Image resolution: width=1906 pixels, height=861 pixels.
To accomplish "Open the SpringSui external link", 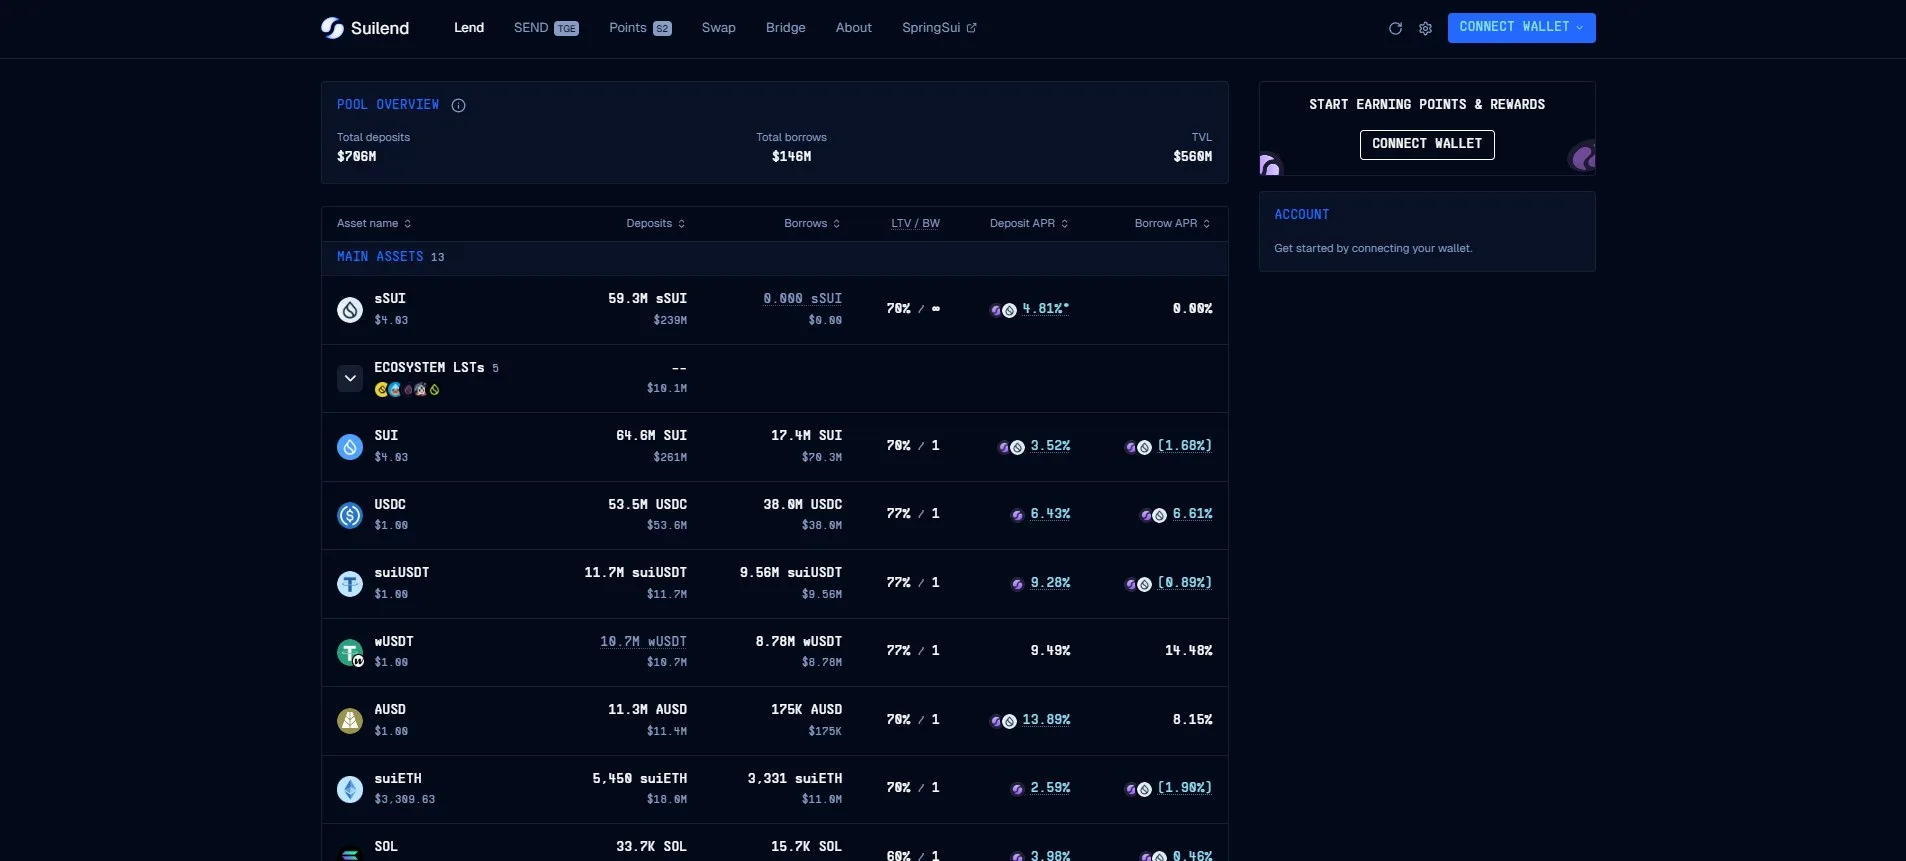I will [x=938, y=28].
